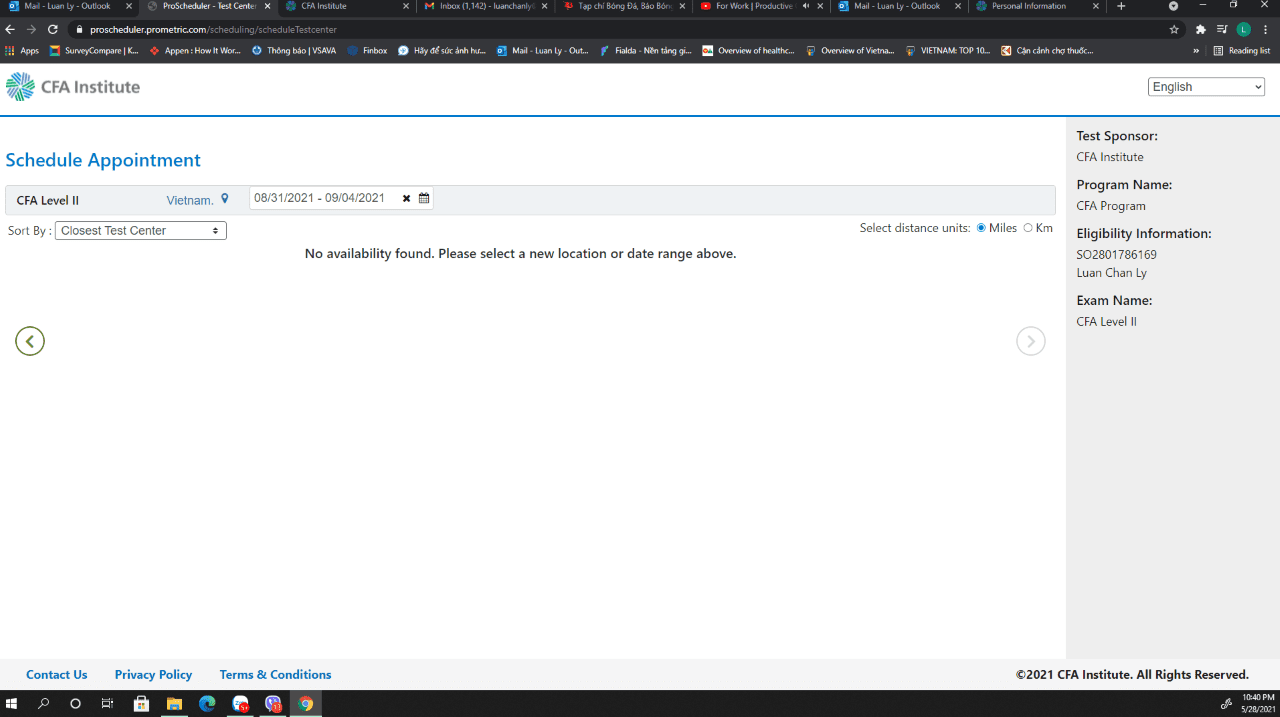Open the Cortana circle on the taskbar

(75, 704)
